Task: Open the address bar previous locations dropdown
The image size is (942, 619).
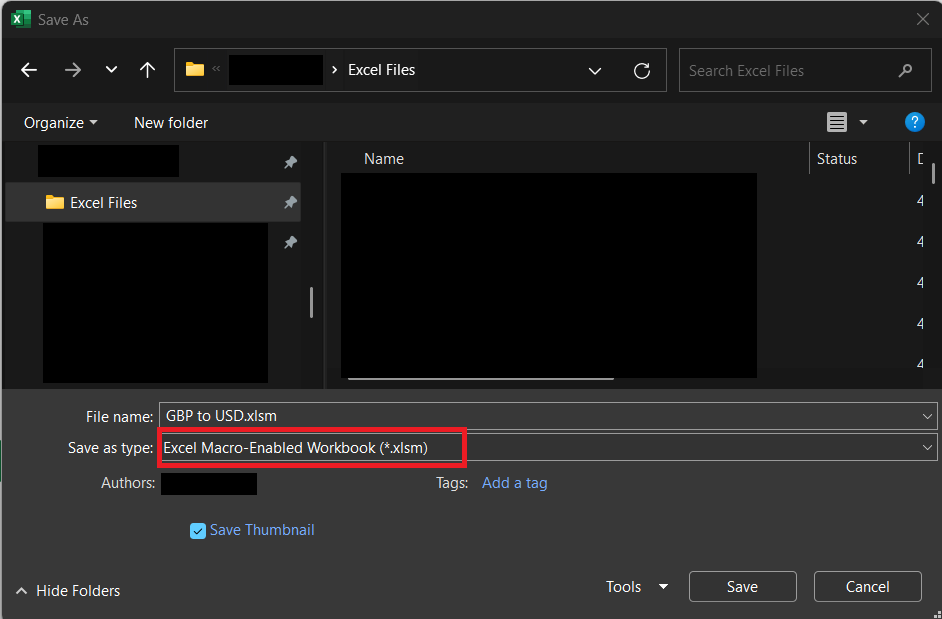Action: (595, 71)
